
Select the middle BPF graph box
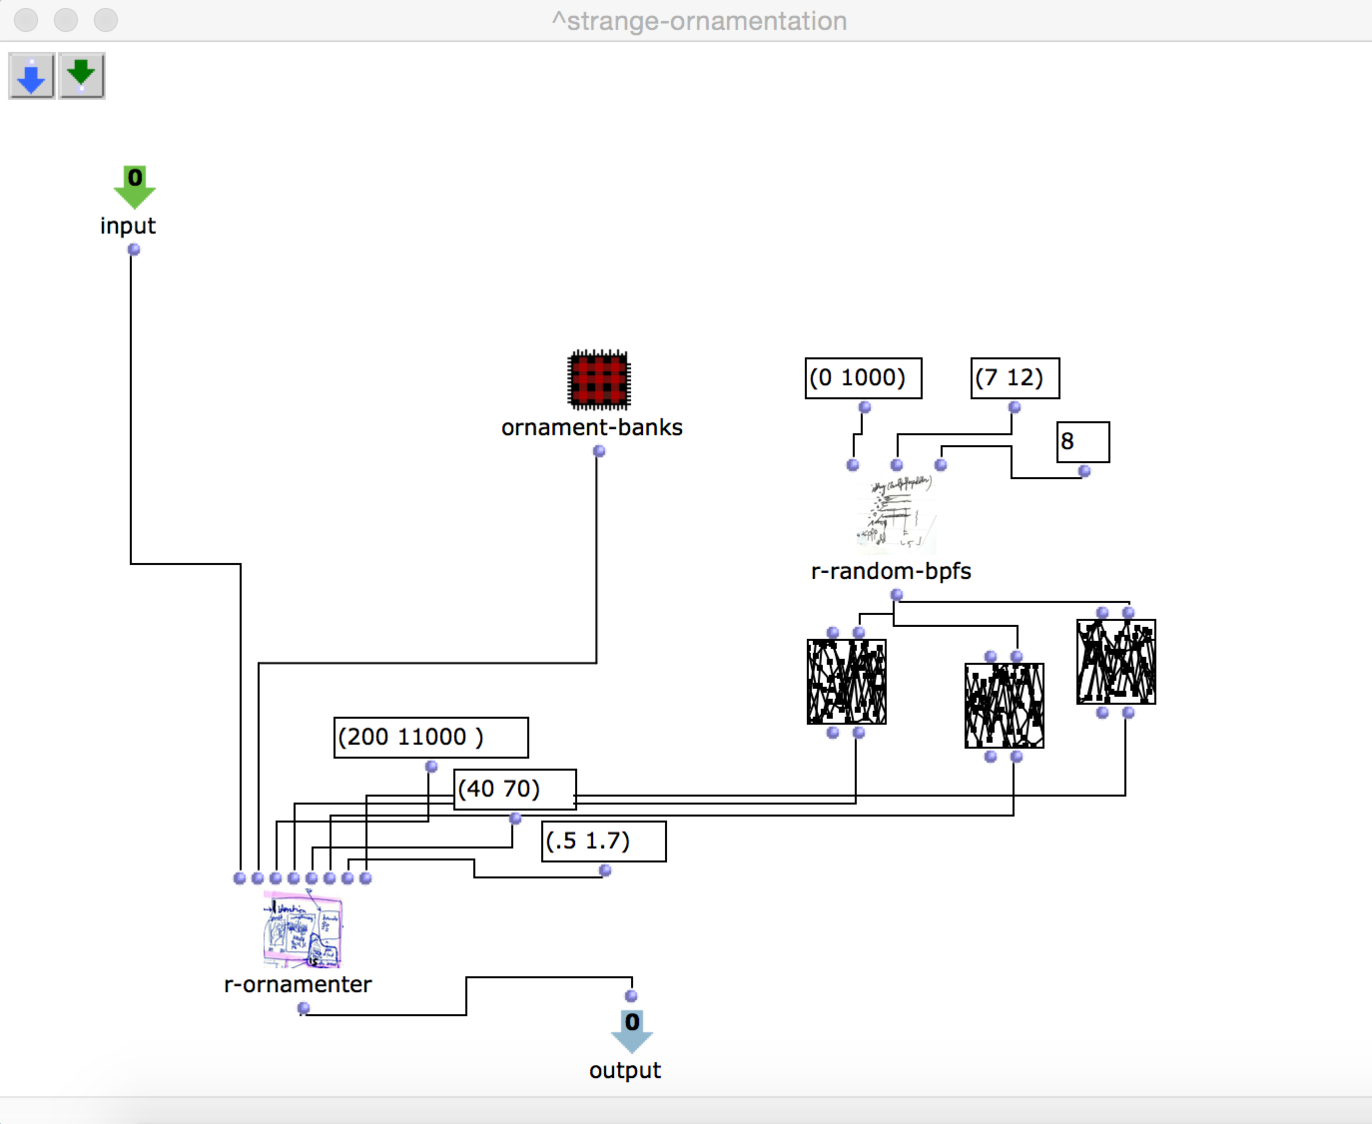[1004, 706]
